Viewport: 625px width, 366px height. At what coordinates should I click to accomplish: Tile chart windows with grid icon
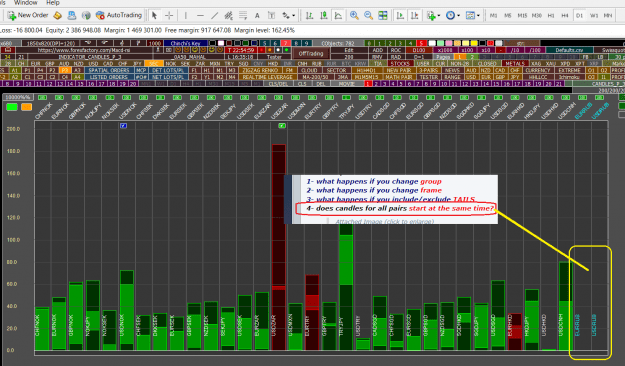[x=383, y=16]
